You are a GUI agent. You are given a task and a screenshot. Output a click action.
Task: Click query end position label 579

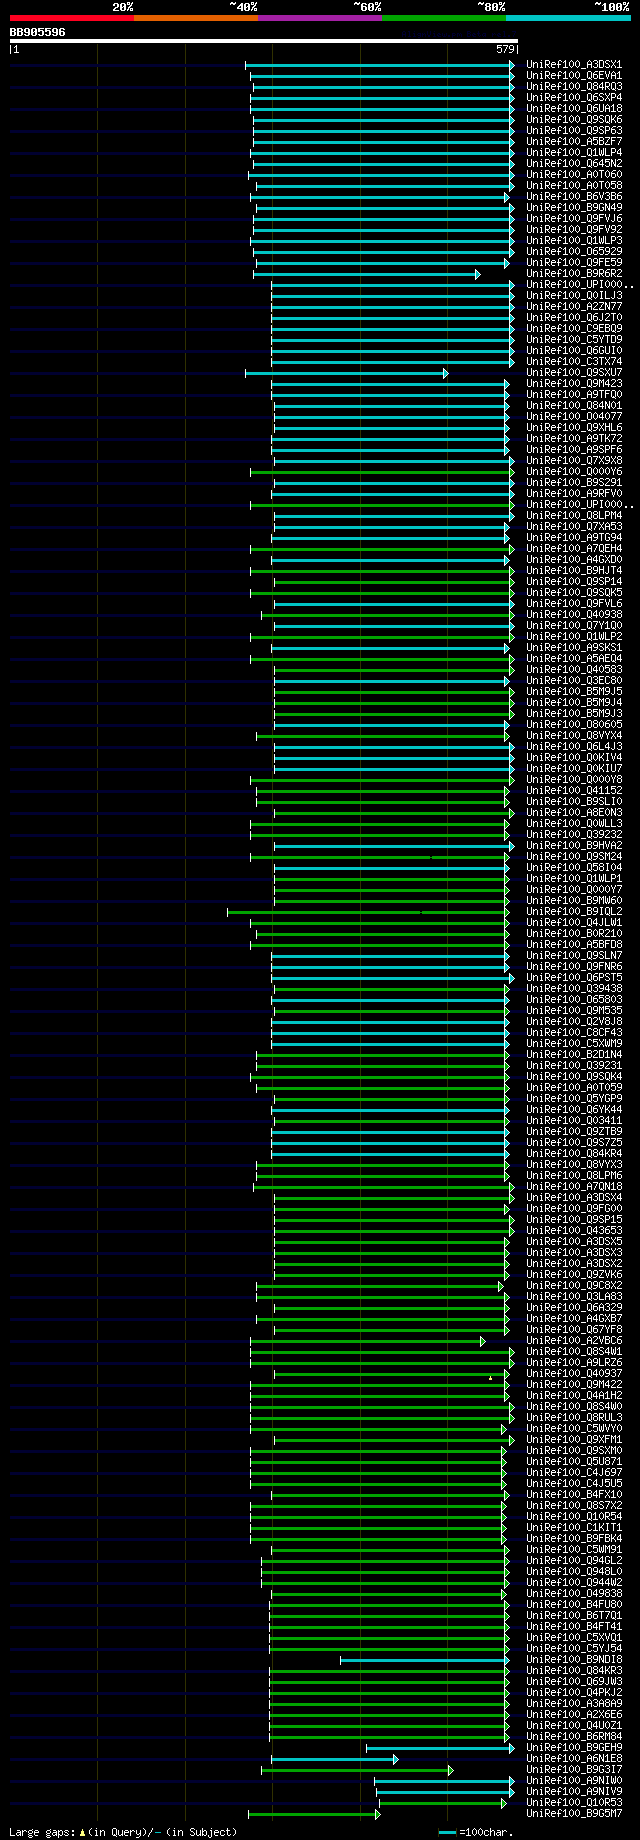point(505,49)
